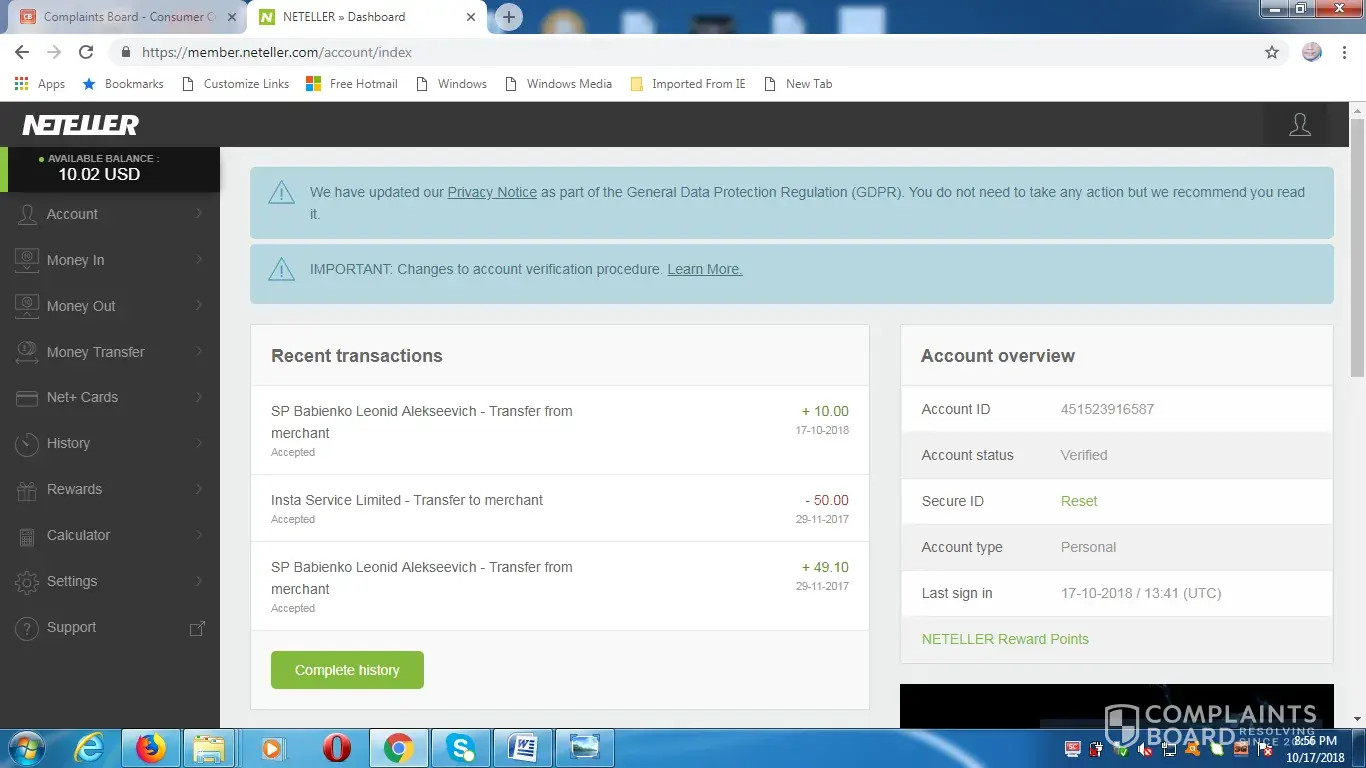Click the + 10.00 transaction amount
This screenshot has width=1366, height=768.
coord(825,411)
